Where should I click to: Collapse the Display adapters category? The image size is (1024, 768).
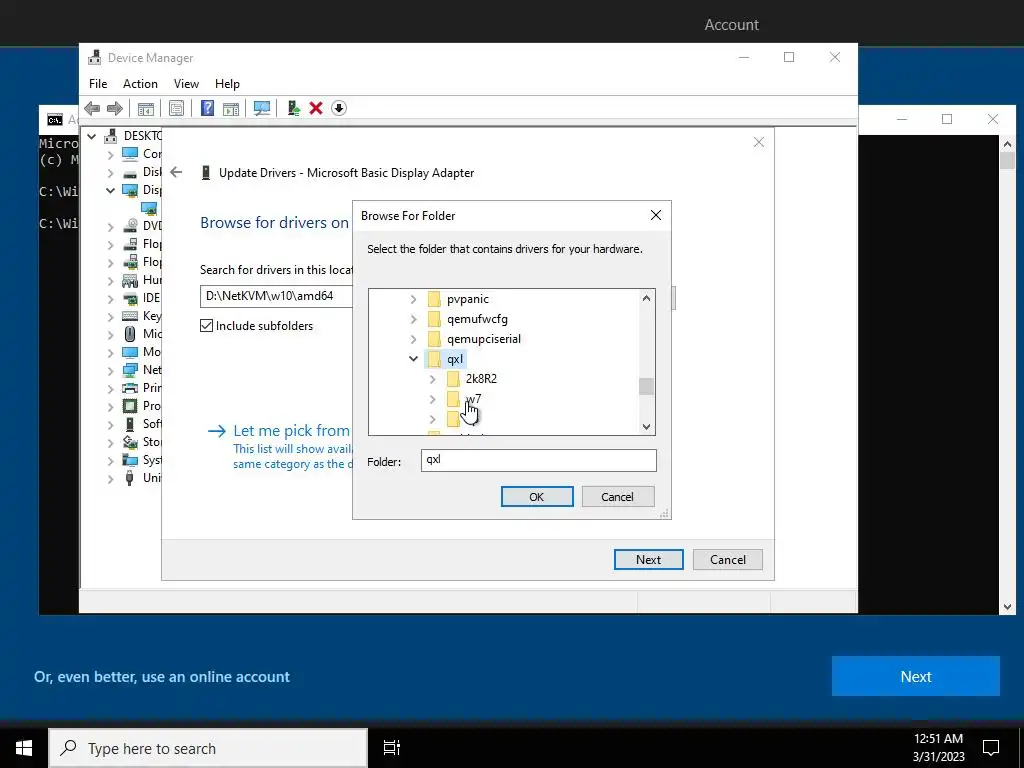point(110,190)
